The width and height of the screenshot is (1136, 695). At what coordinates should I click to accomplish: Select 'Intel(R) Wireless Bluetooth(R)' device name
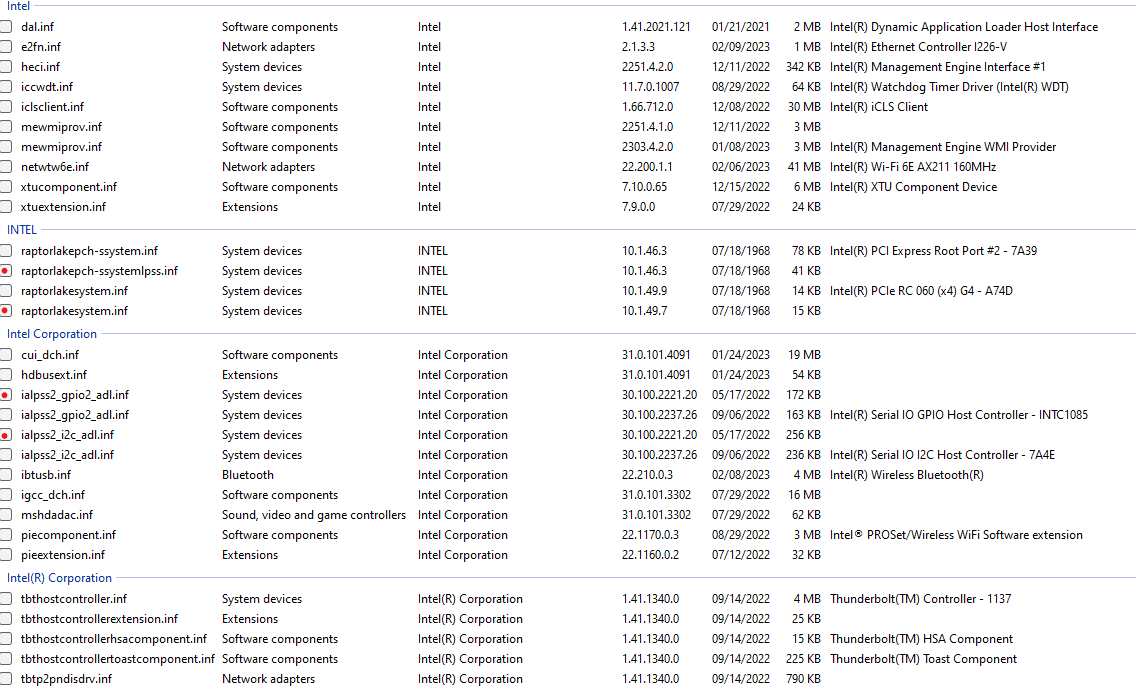tap(906, 475)
